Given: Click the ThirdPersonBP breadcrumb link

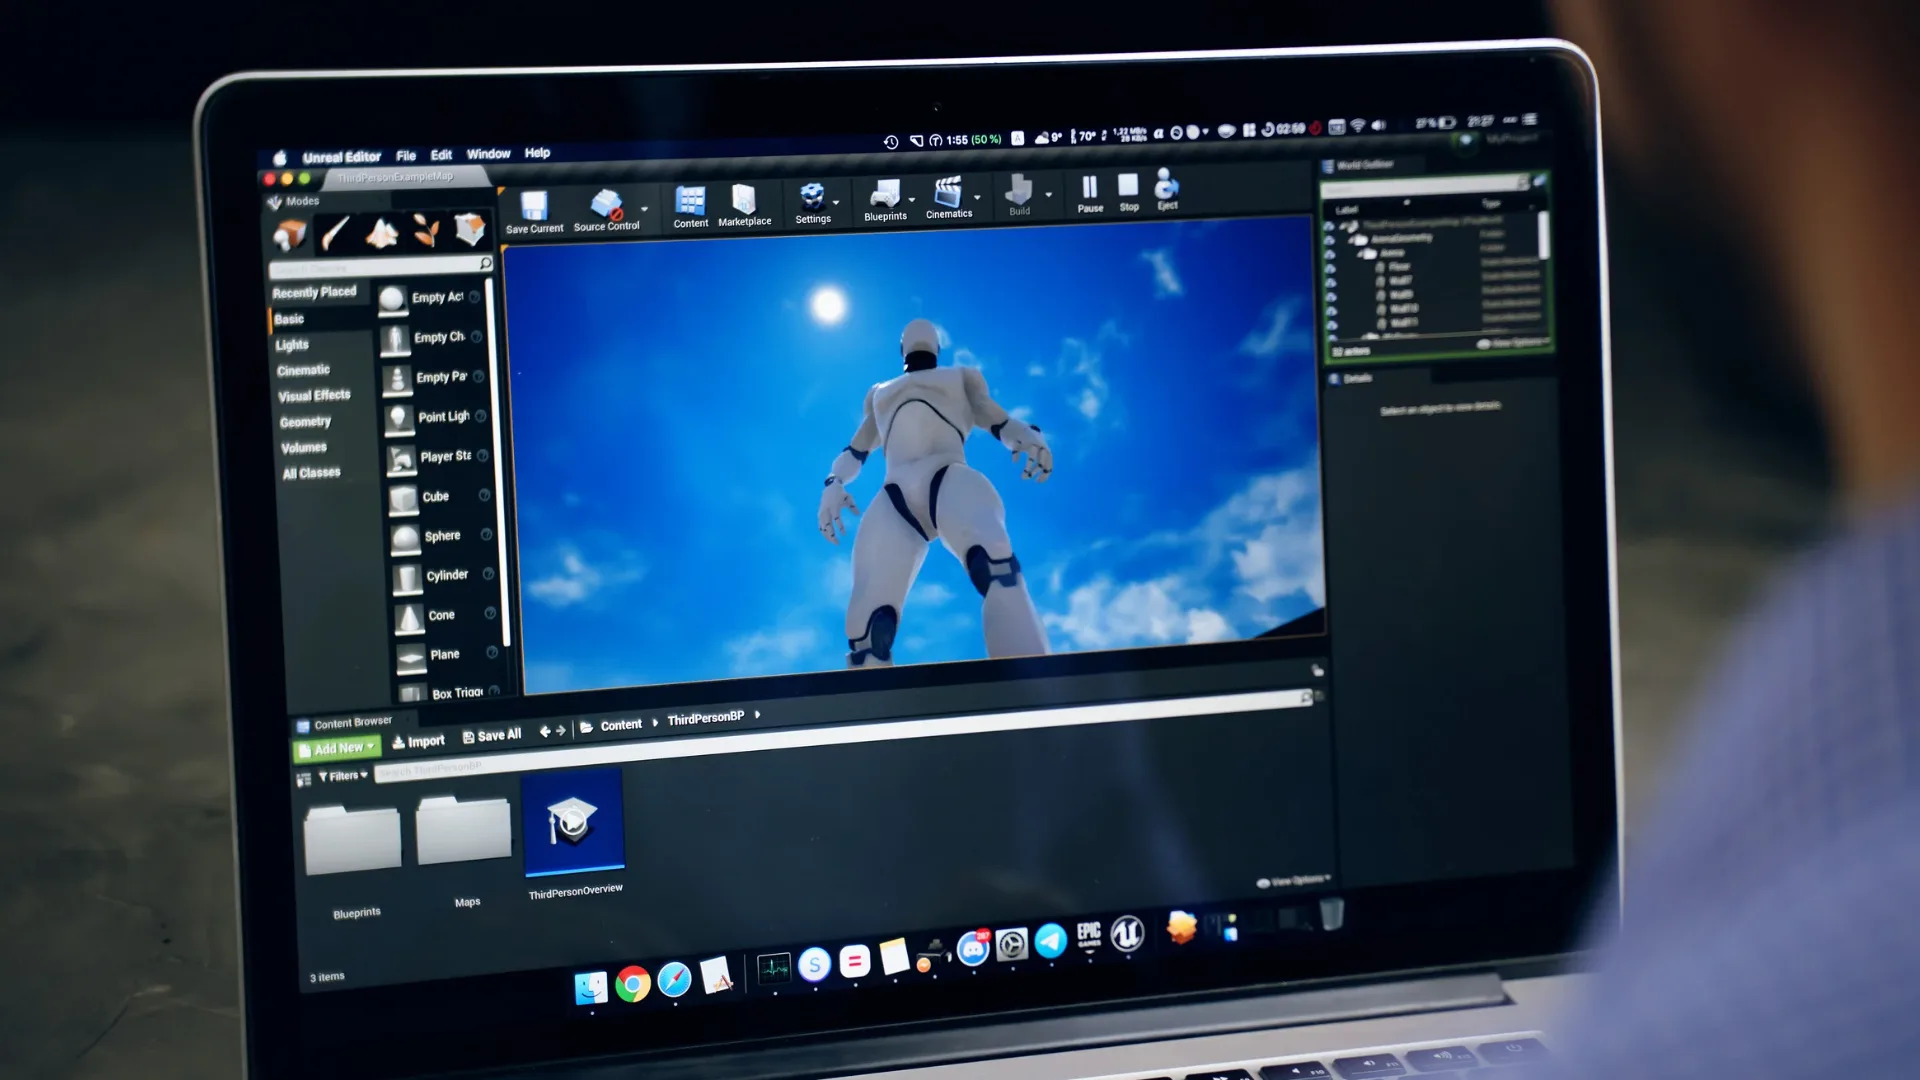Looking at the screenshot, I should point(706,718).
